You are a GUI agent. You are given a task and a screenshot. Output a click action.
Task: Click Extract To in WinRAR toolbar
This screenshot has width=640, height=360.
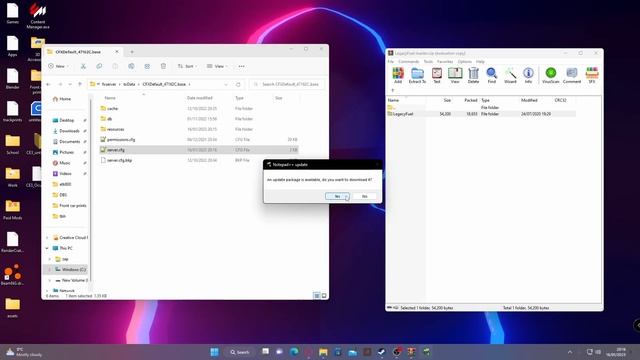[x=417, y=76]
